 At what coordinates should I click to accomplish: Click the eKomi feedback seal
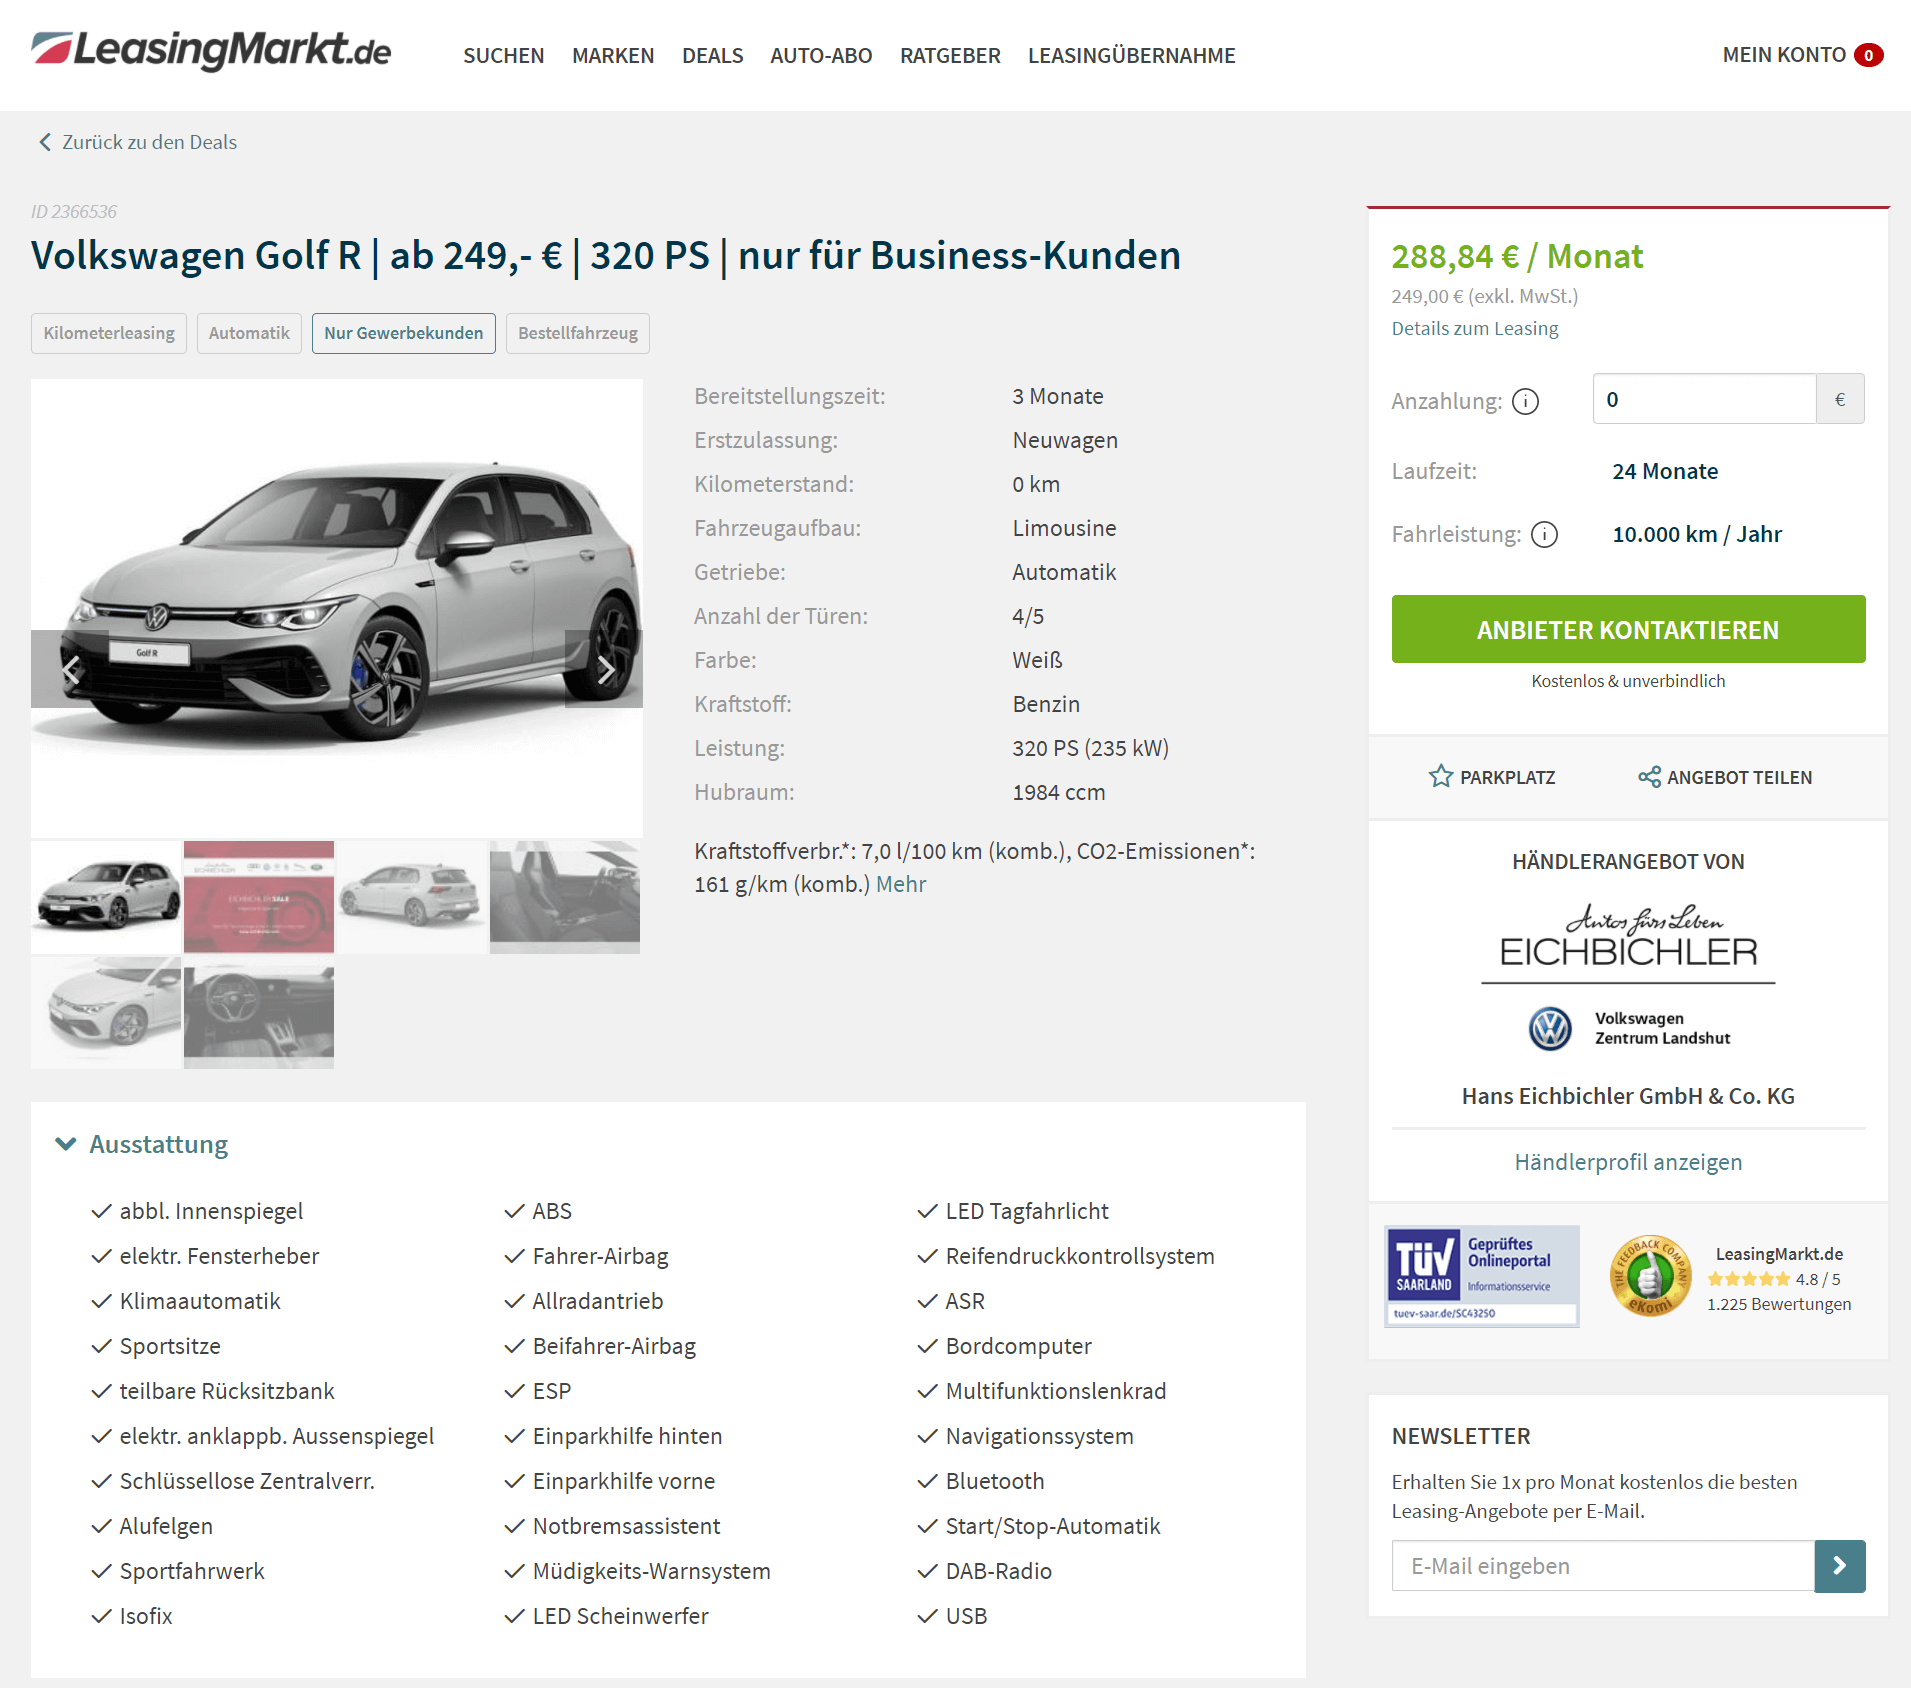[1650, 1276]
